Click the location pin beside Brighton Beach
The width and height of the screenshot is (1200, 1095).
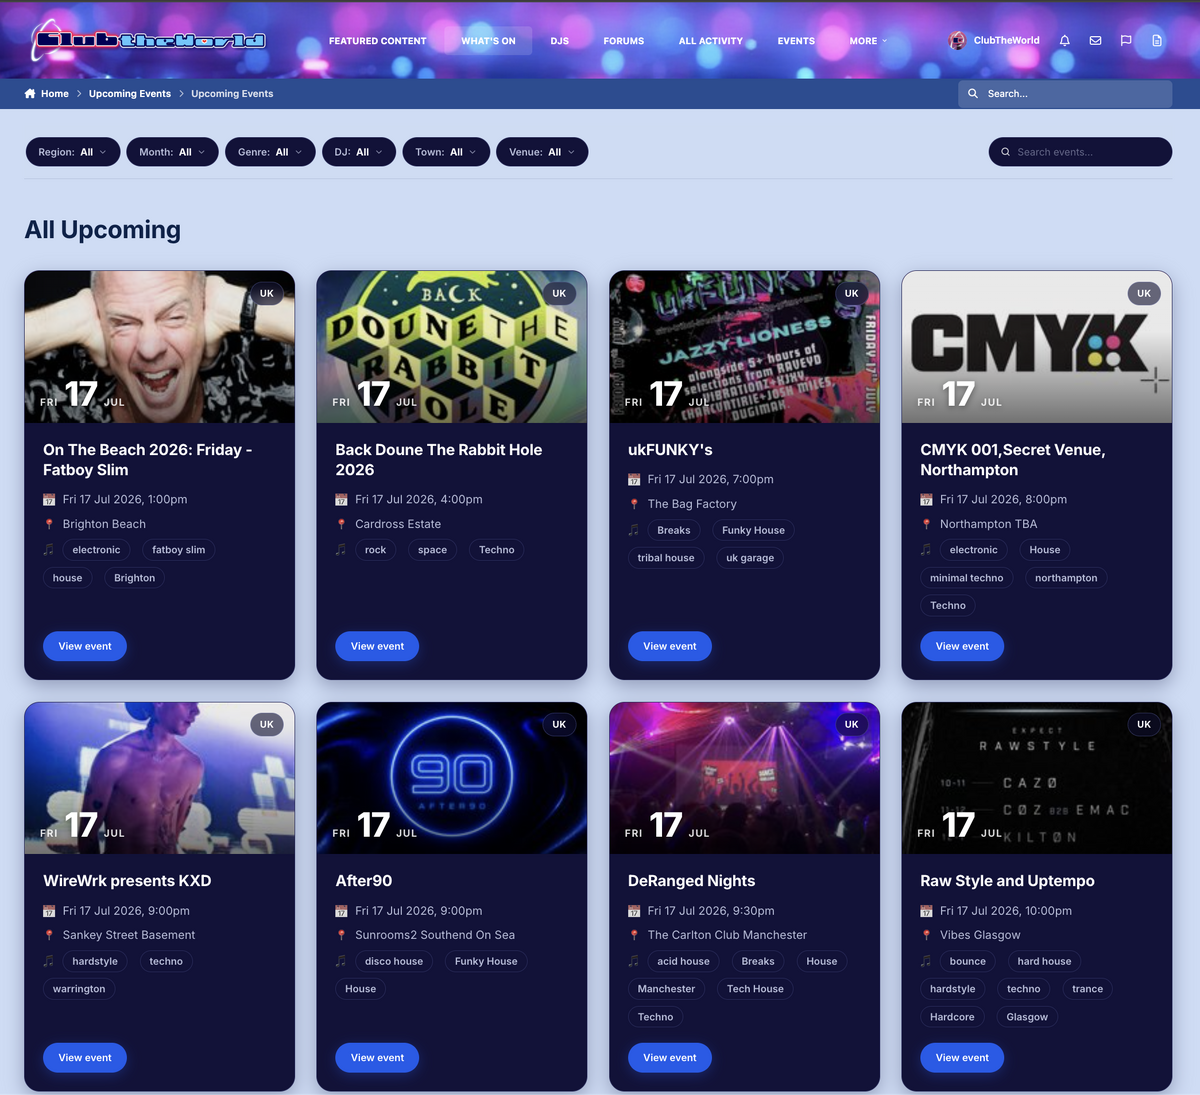(49, 524)
